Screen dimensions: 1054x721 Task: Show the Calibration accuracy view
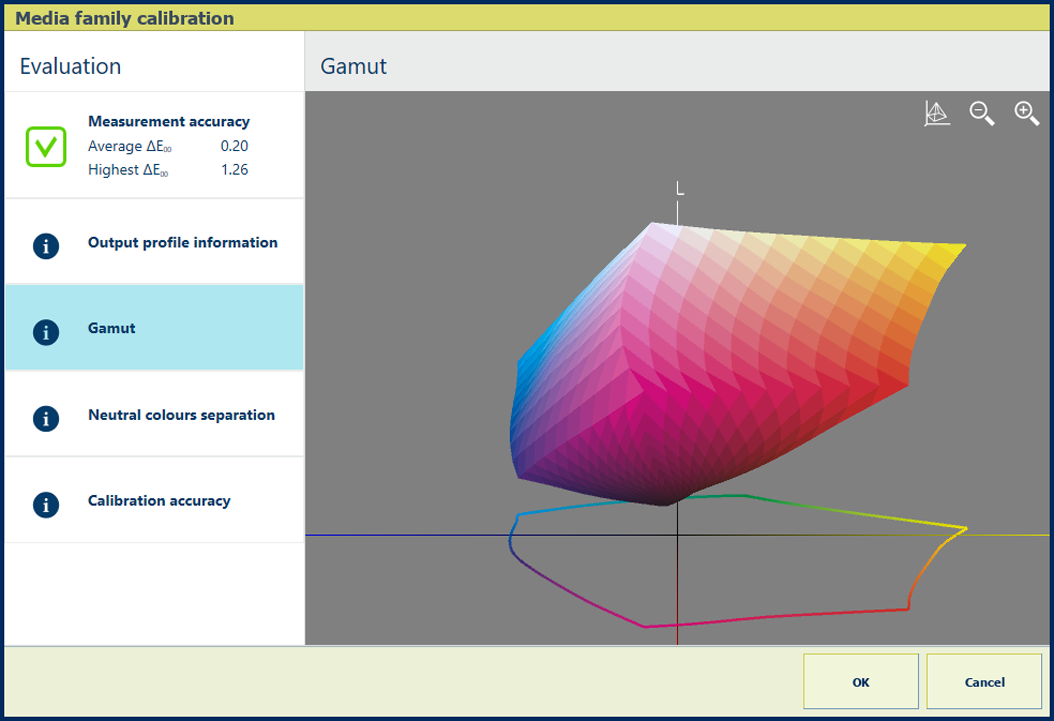[159, 501]
